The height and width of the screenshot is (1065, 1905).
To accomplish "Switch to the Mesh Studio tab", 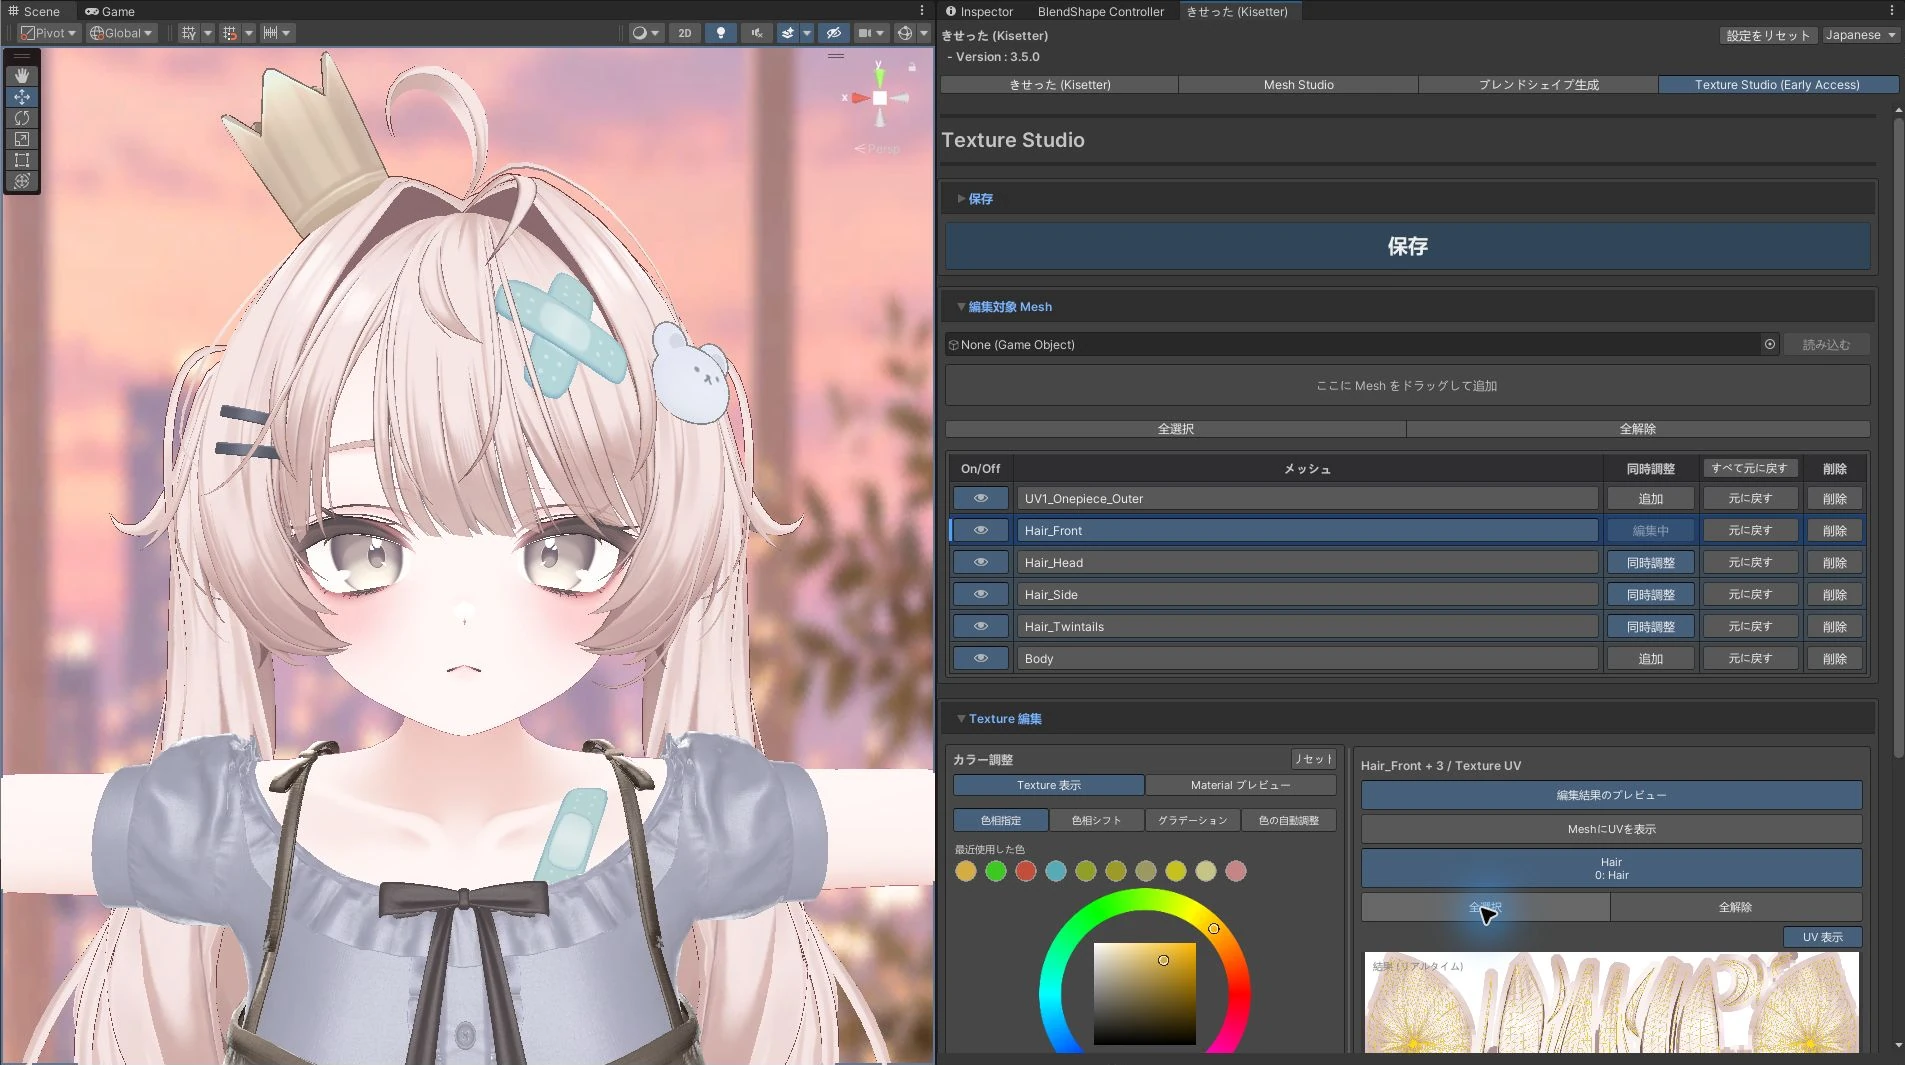I will pos(1298,85).
